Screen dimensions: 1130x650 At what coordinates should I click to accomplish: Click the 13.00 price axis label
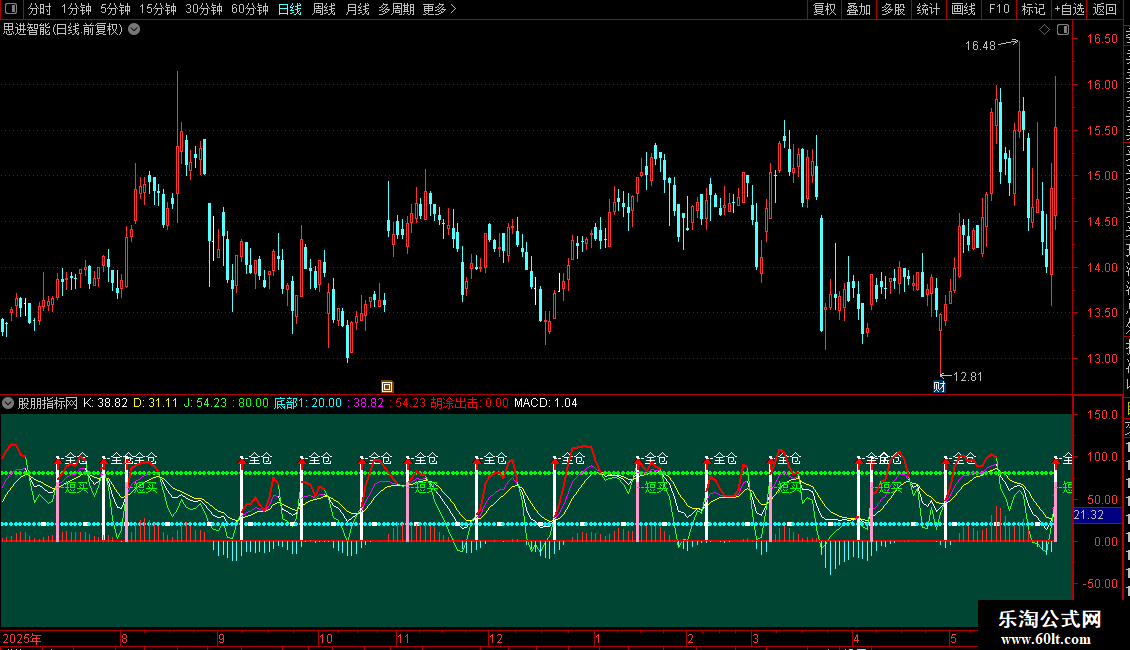click(1102, 359)
